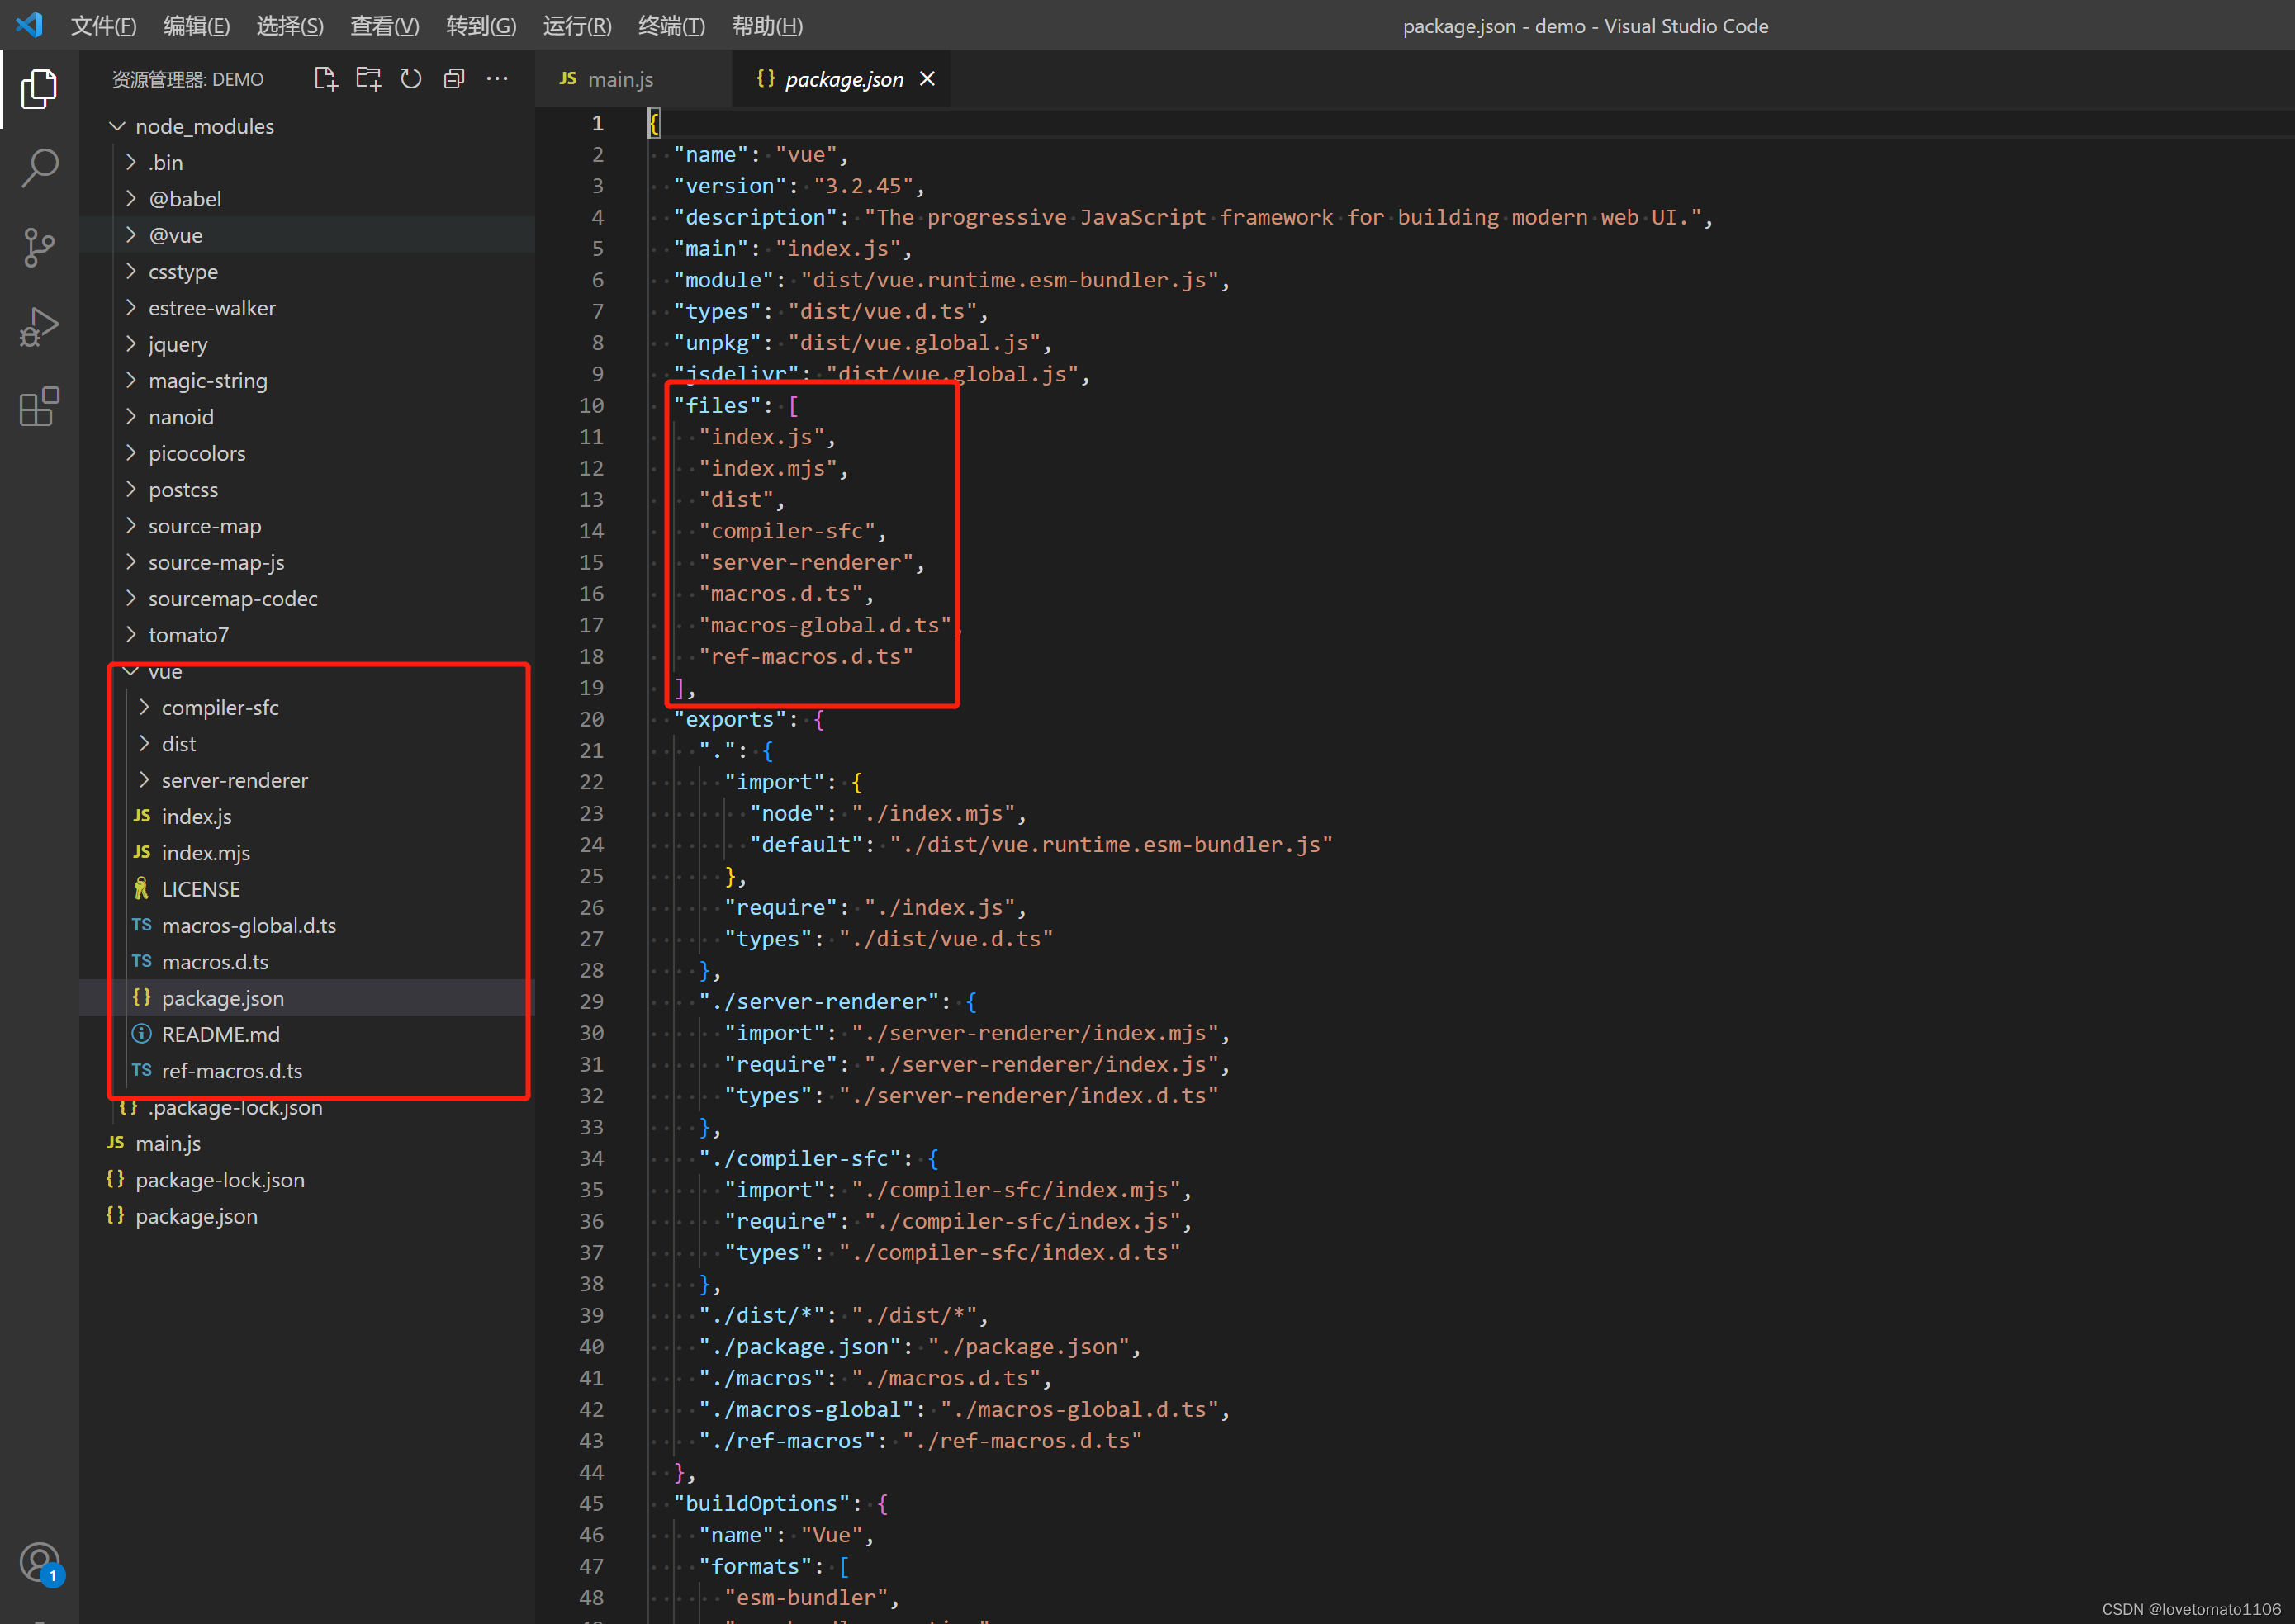Viewport: 2295px width, 1624px height.
Task: Collapse all folders in explorer
Action: click(454, 79)
